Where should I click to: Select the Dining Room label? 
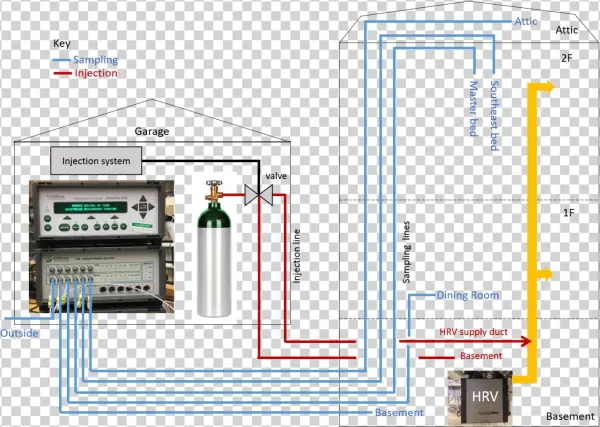(467, 296)
